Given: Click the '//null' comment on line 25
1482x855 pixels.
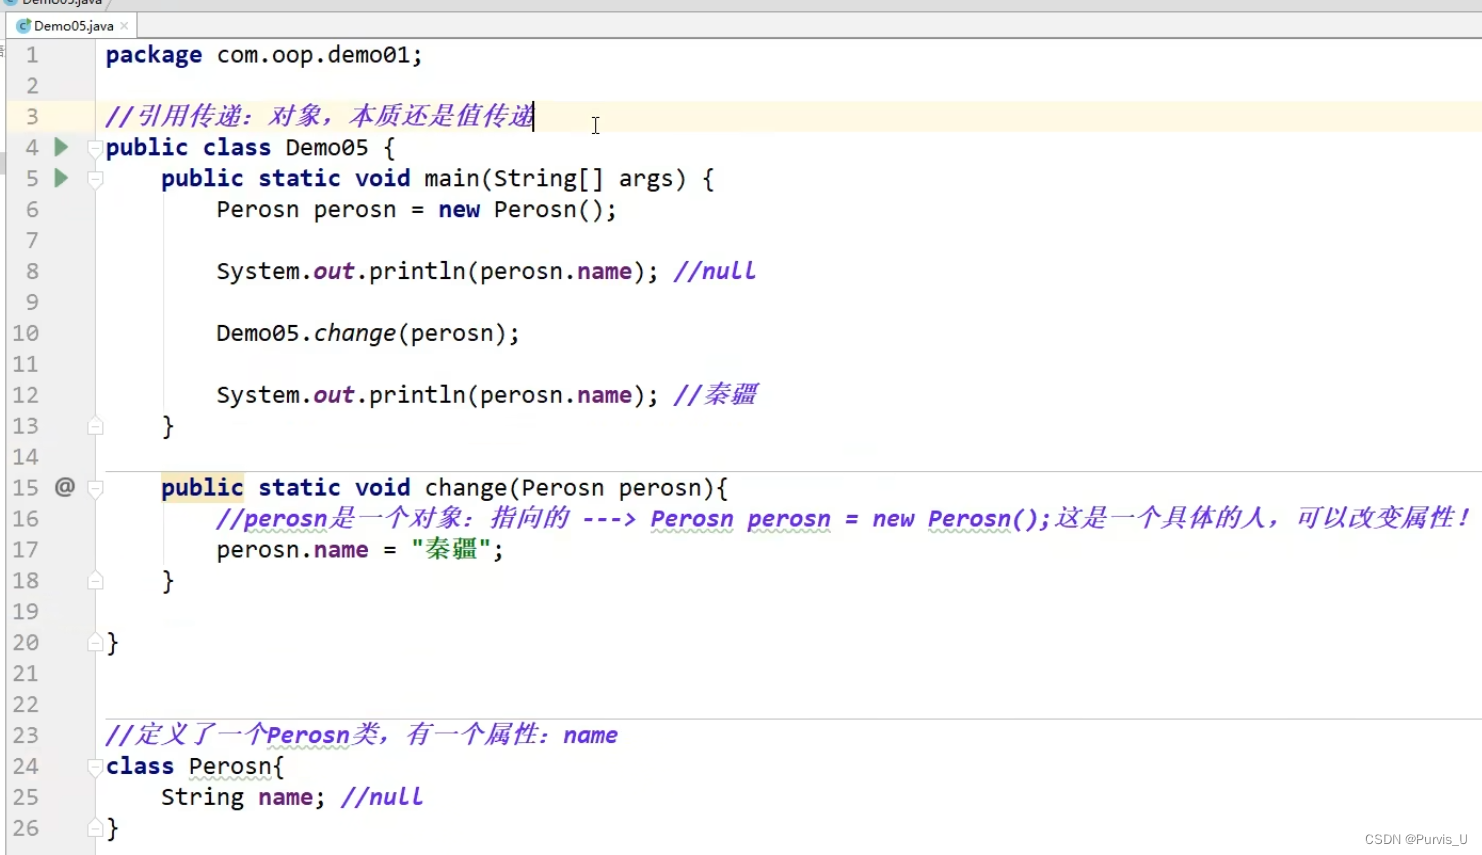Looking at the screenshot, I should (x=382, y=797).
